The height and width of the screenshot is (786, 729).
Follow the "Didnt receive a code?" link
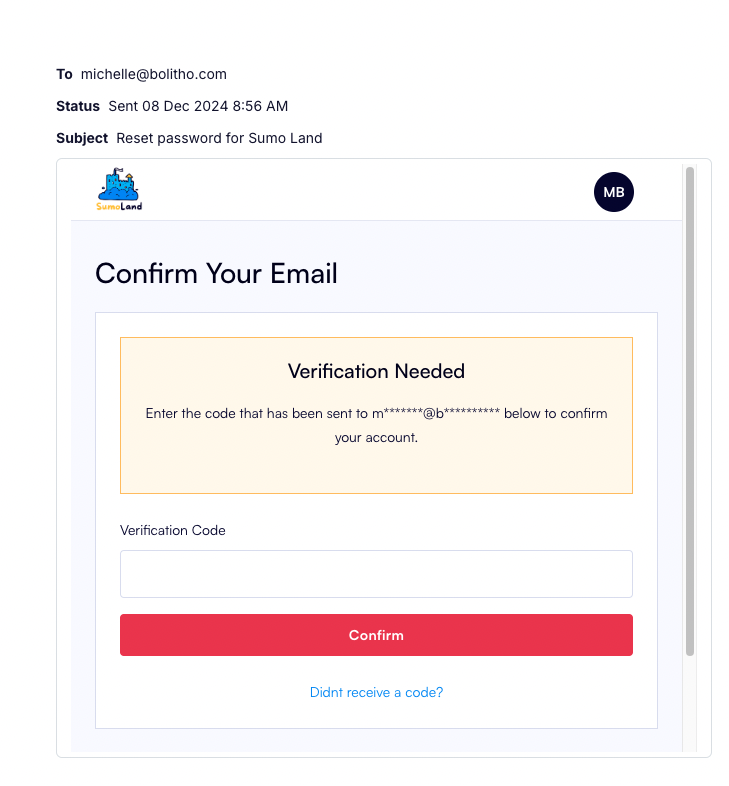point(376,692)
